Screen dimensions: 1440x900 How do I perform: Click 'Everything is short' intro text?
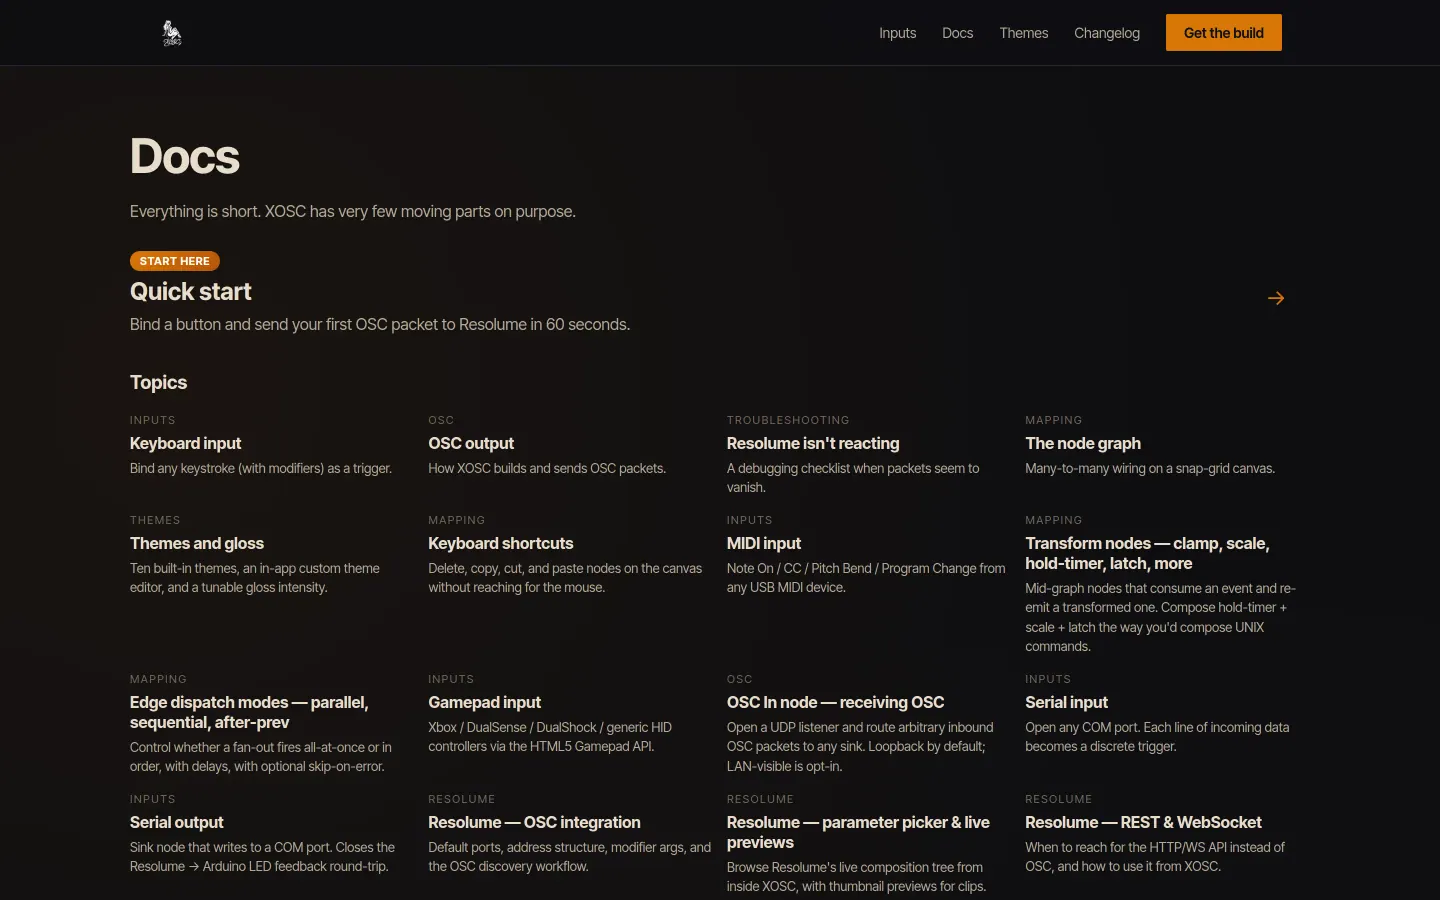353,211
